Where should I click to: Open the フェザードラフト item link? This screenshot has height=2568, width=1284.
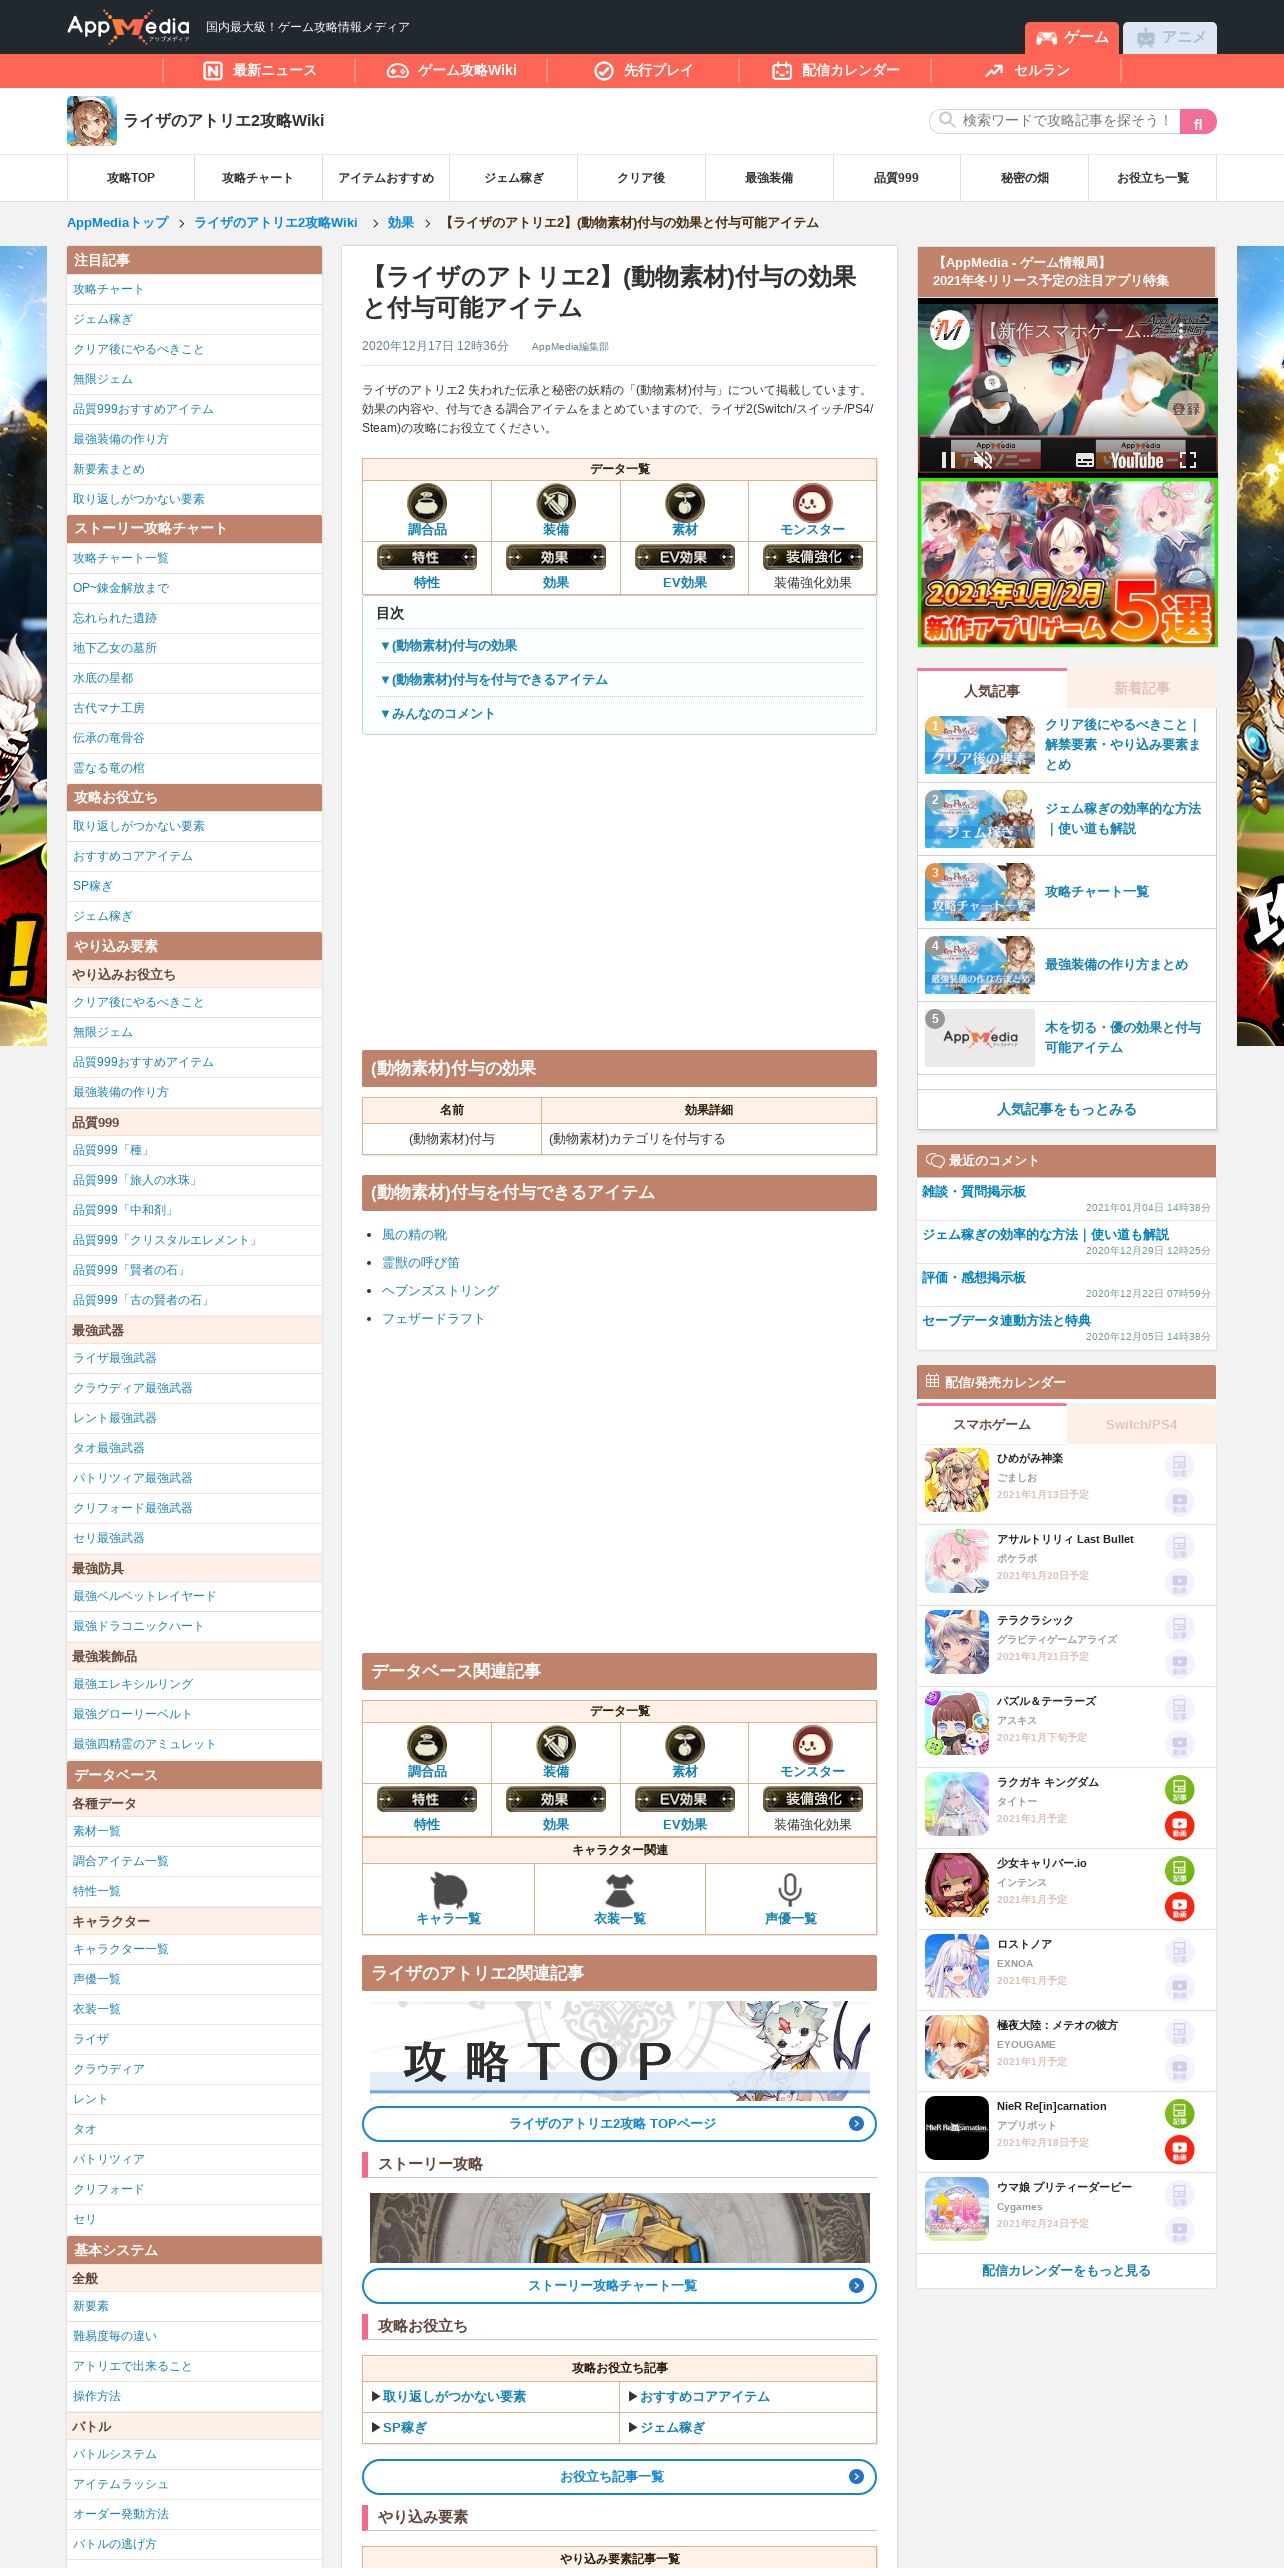433,1319
